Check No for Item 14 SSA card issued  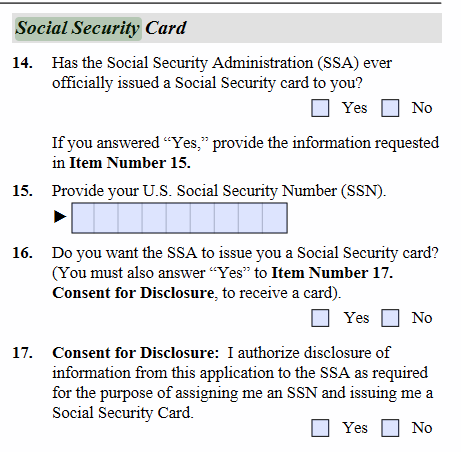(x=390, y=108)
